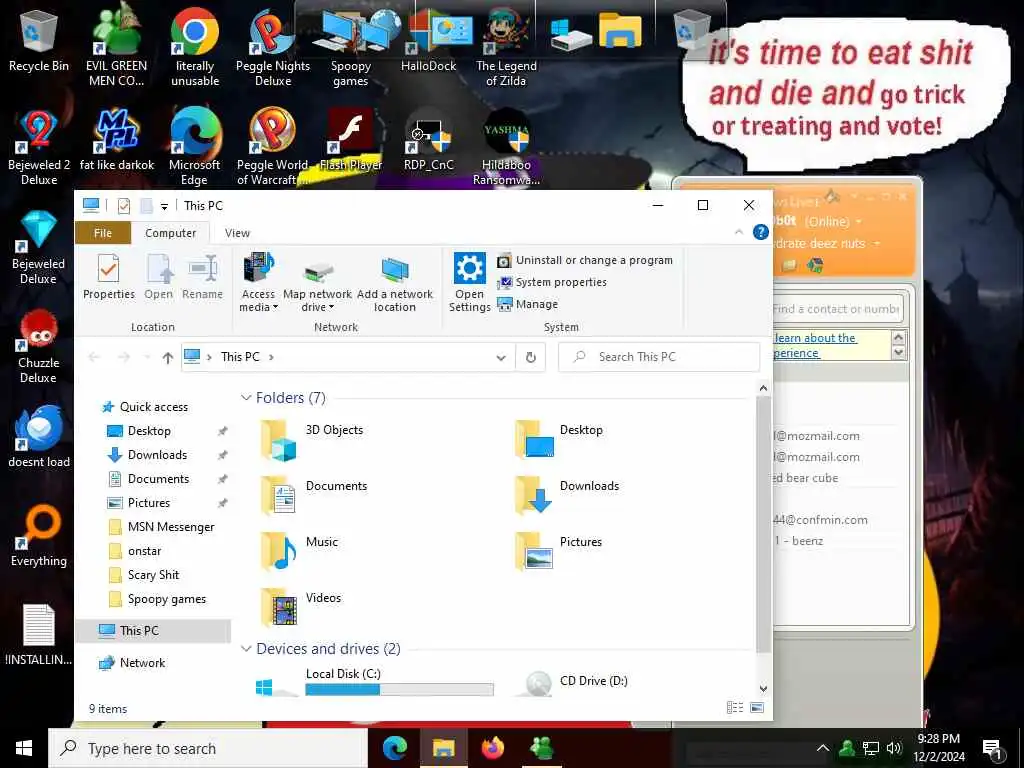Collapse the Devices and drives group

[x=246, y=648]
